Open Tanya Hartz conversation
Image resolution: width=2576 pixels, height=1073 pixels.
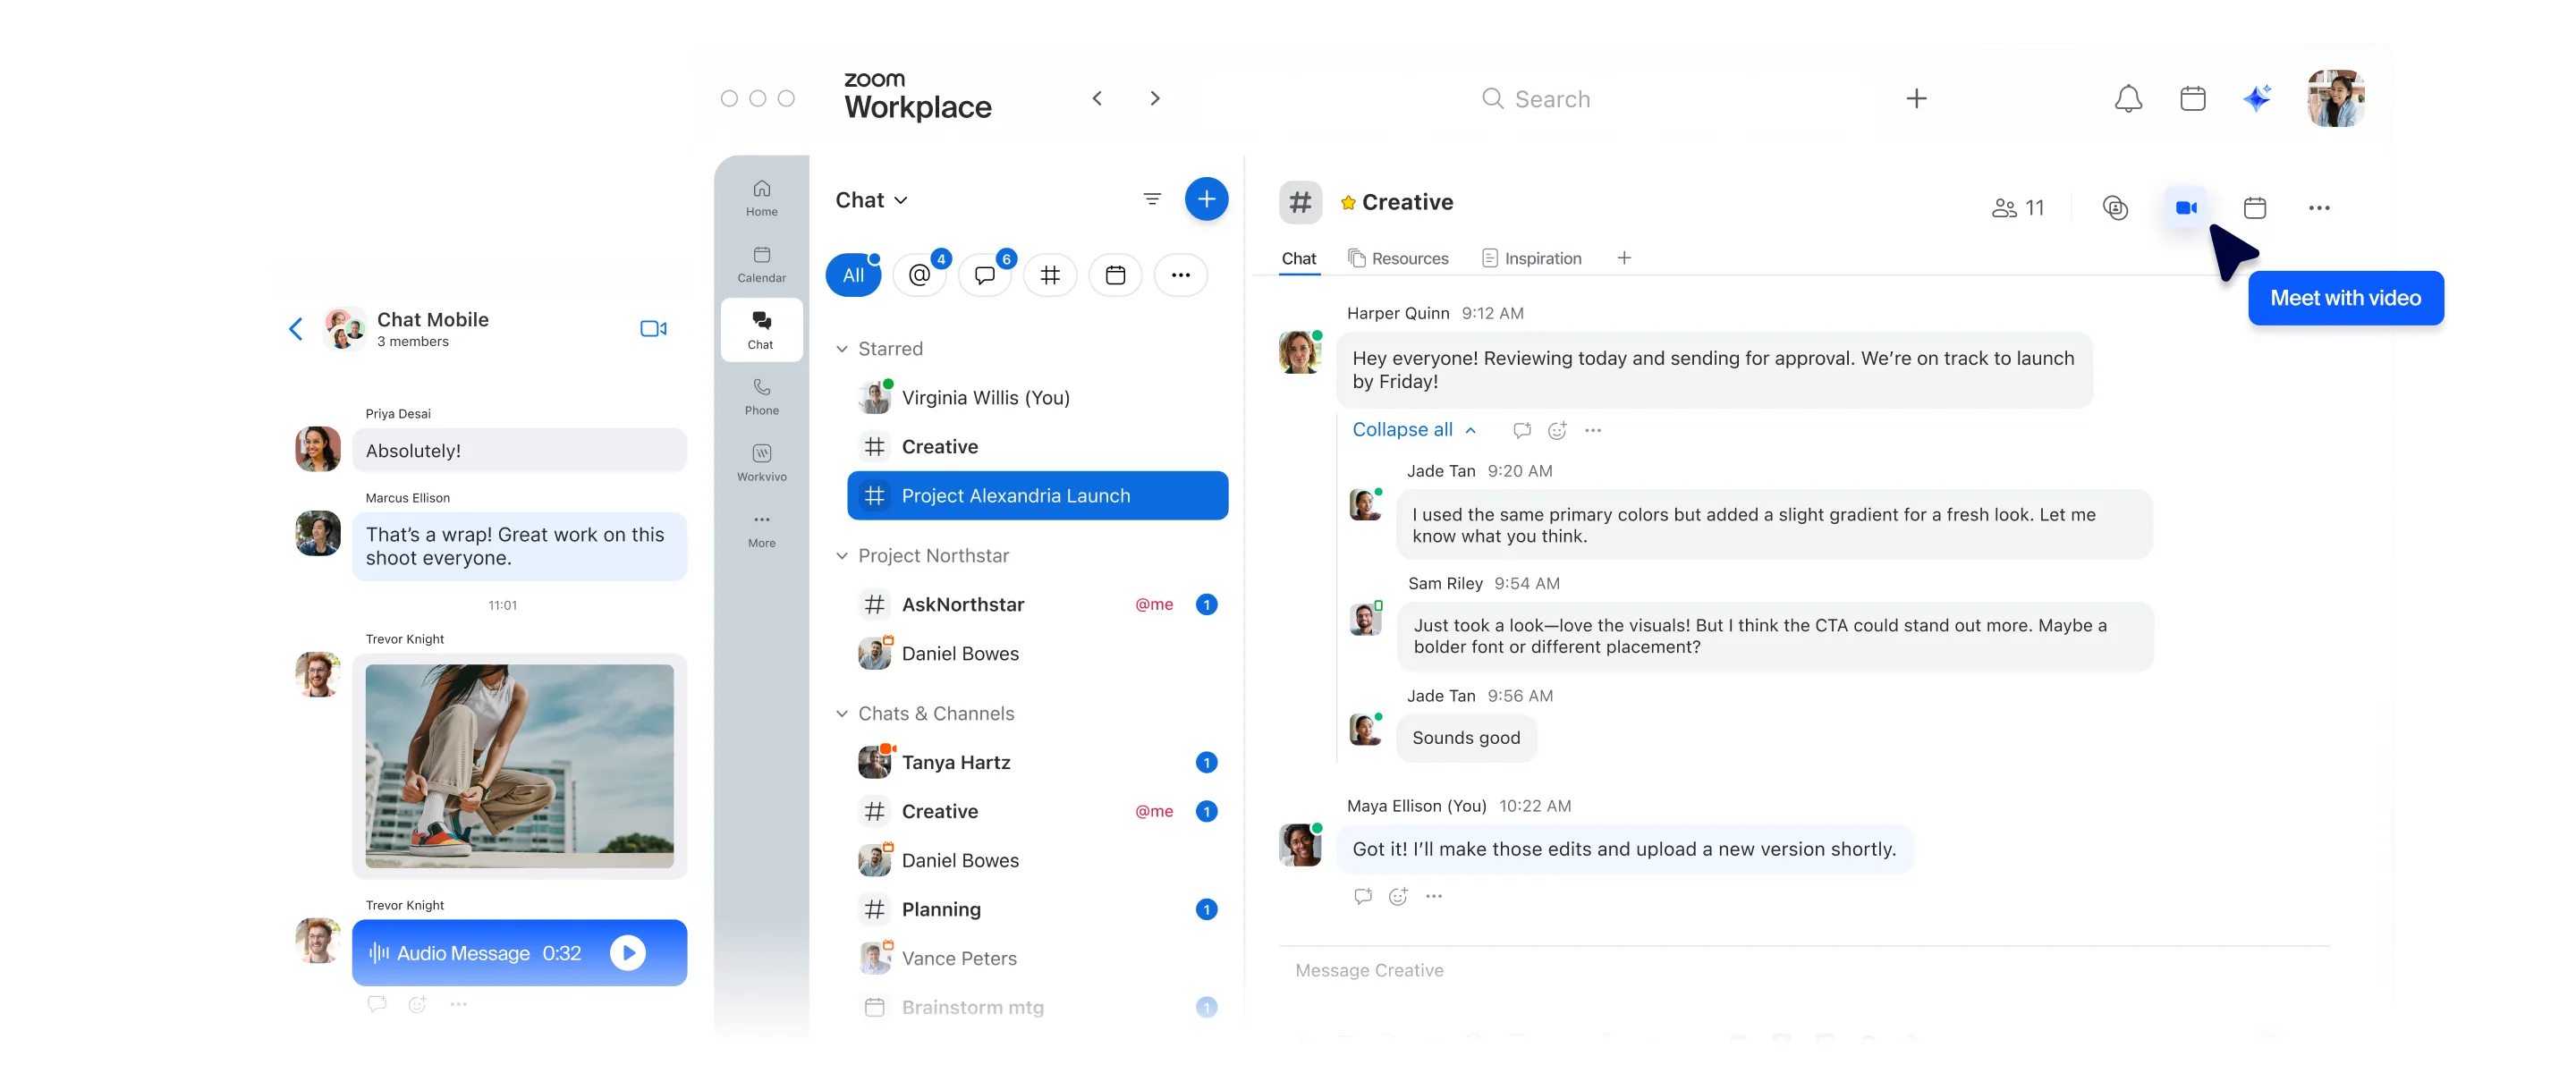1037,763
